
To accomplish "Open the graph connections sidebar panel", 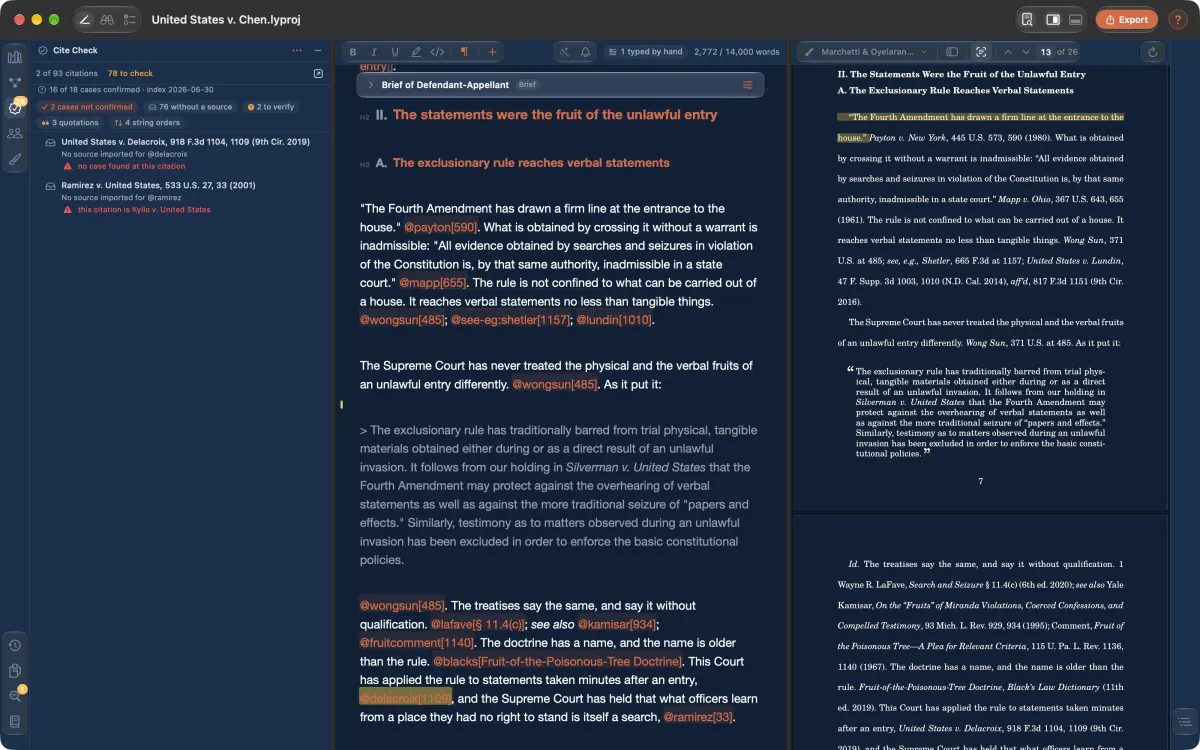I will (x=15, y=82).
